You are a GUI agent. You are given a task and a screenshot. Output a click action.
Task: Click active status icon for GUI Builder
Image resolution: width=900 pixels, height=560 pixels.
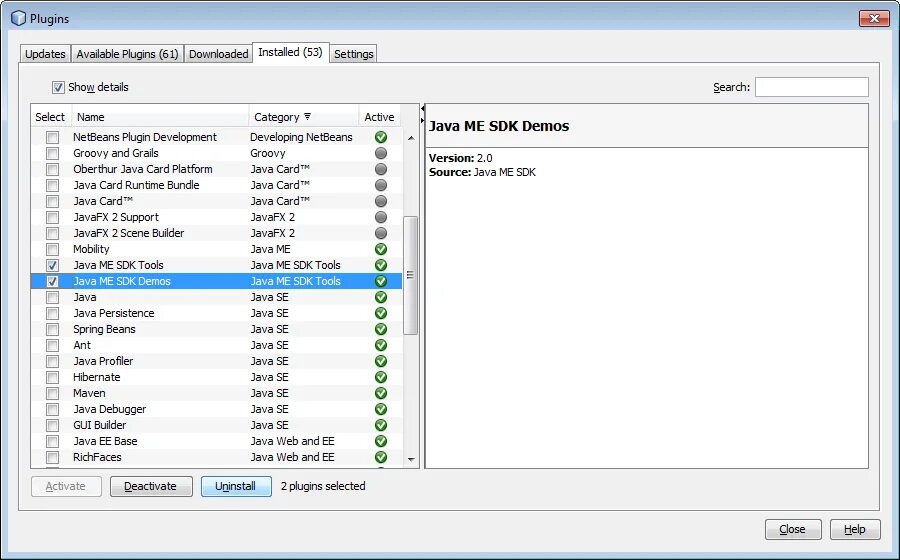tap(381, 425)
